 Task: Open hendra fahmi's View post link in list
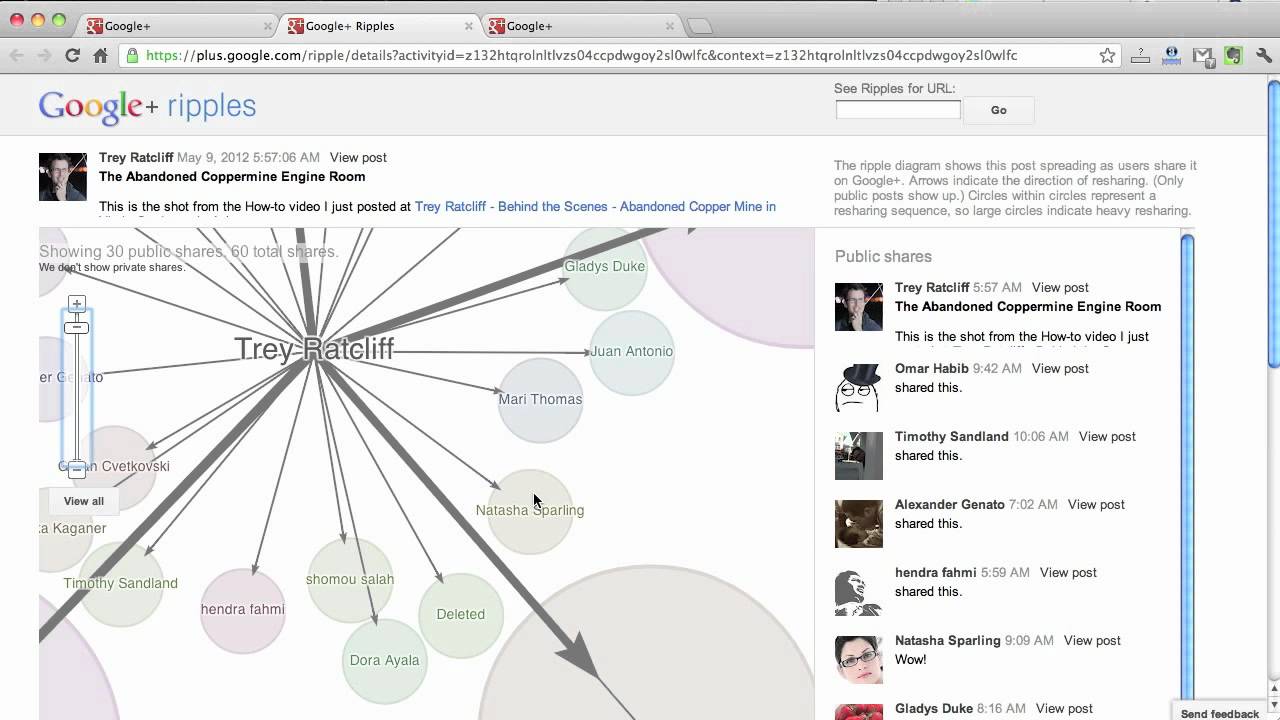click(x=1068, y=573)
